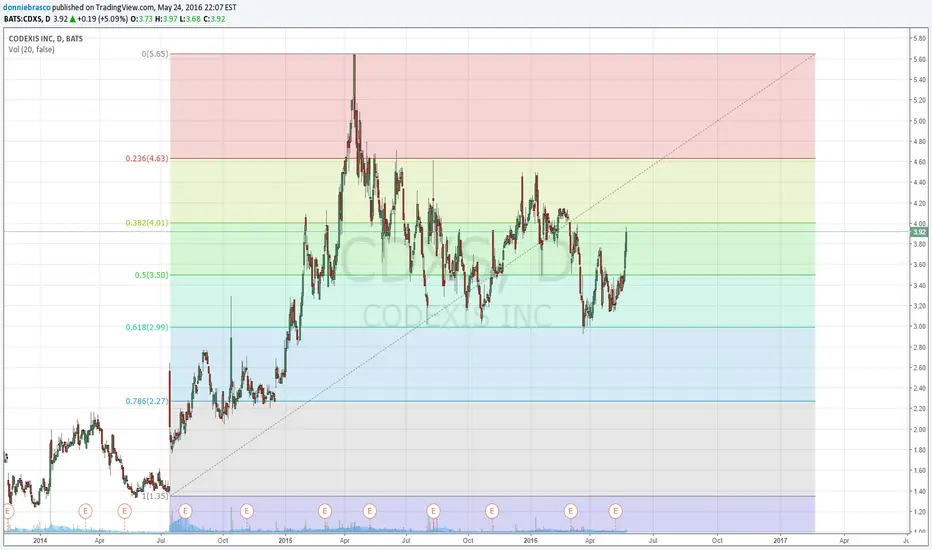Screen dimensions: 932x550
Task: Click the 2016 label on time axis
Action: pyautogui.click(x=531, y=540)
